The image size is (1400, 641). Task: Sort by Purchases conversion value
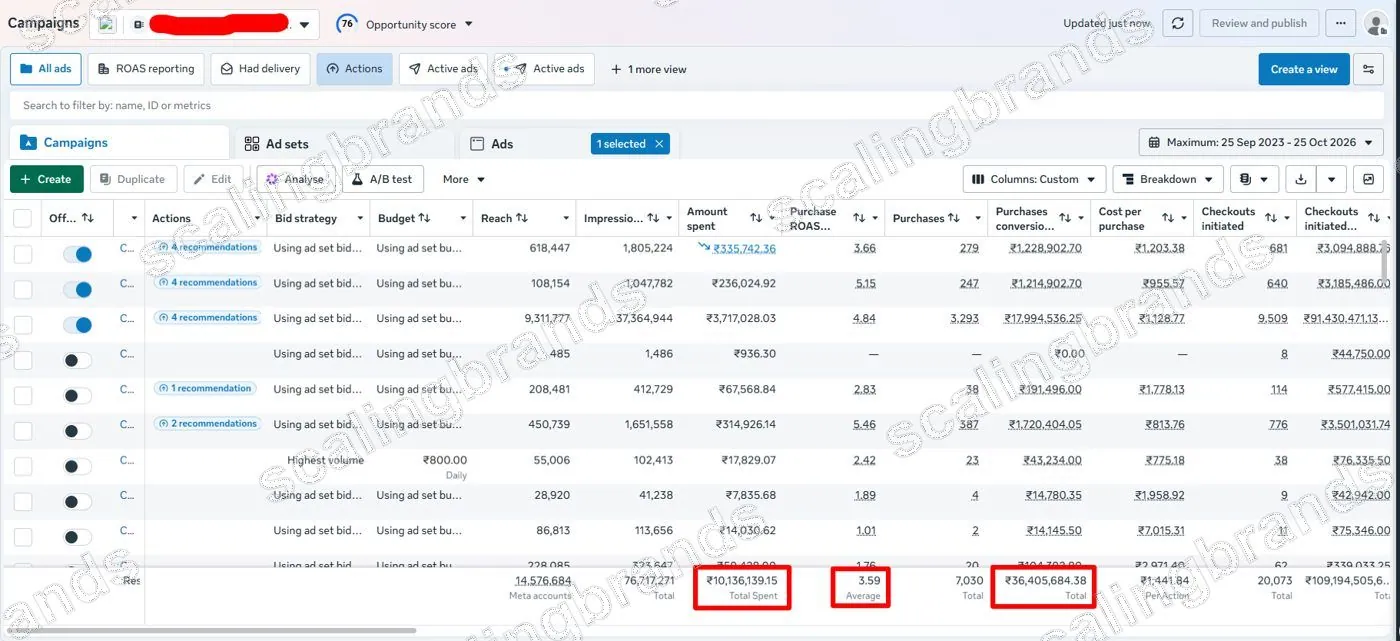pos(1065,218)
